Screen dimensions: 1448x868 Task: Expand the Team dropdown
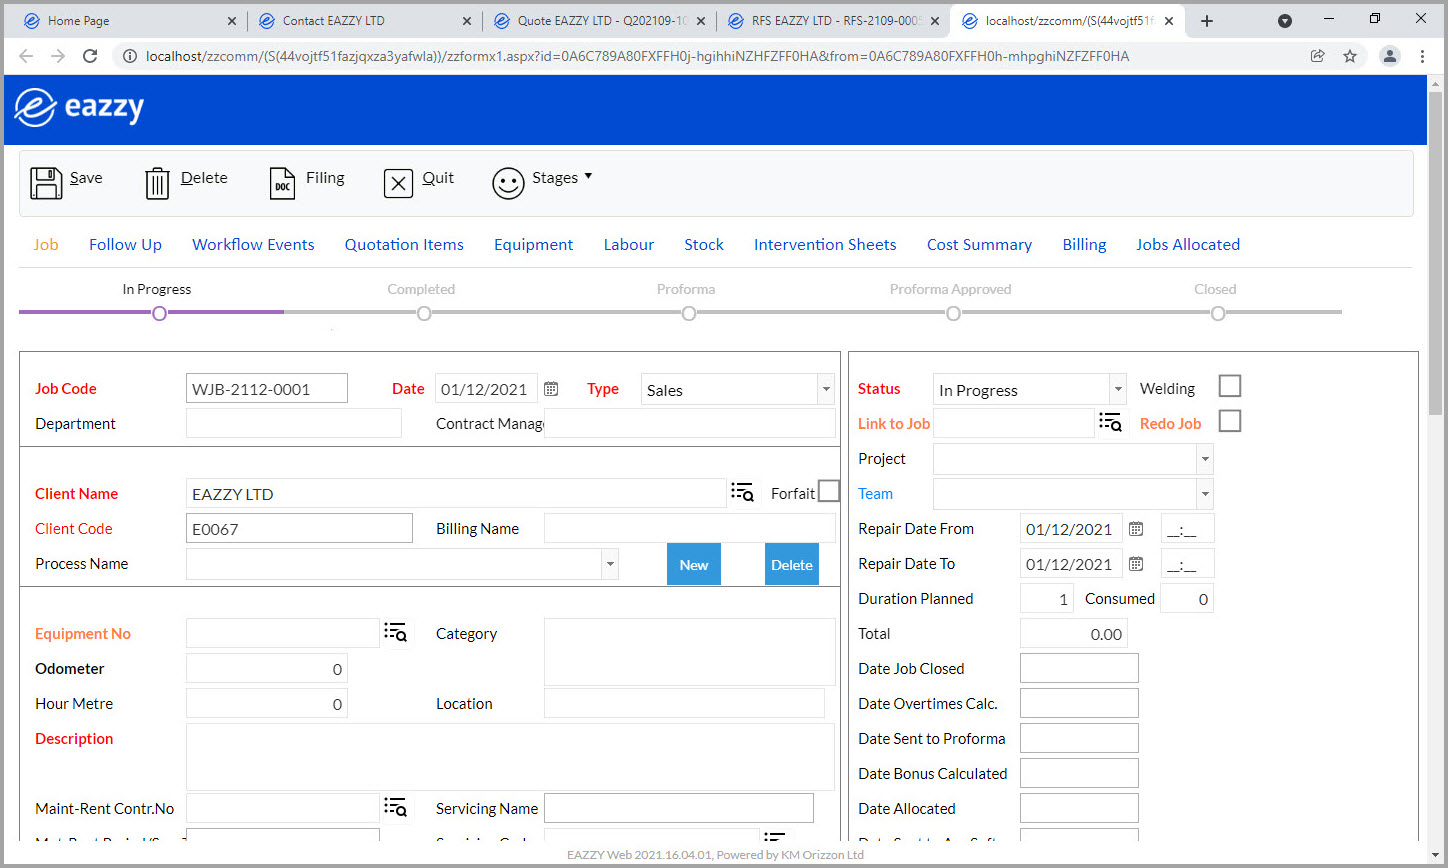(1204, 494)
